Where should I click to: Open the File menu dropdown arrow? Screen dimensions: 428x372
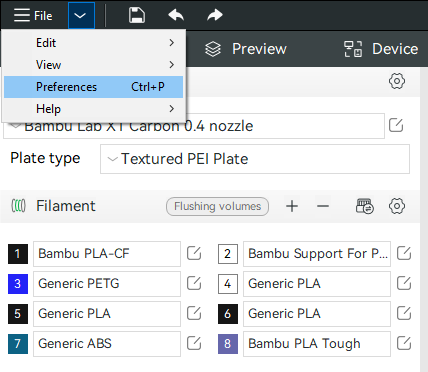coord(81,15)
